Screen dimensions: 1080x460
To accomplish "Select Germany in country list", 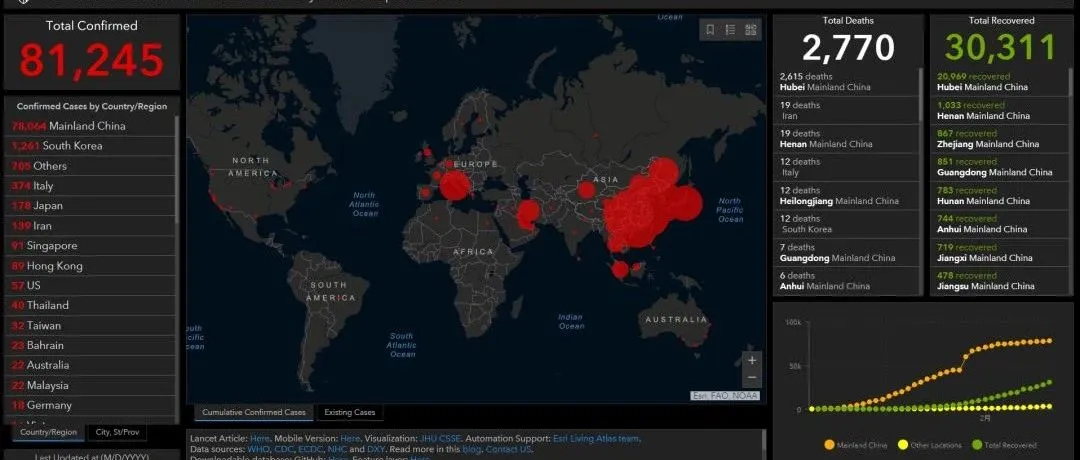I will (90, 405).
